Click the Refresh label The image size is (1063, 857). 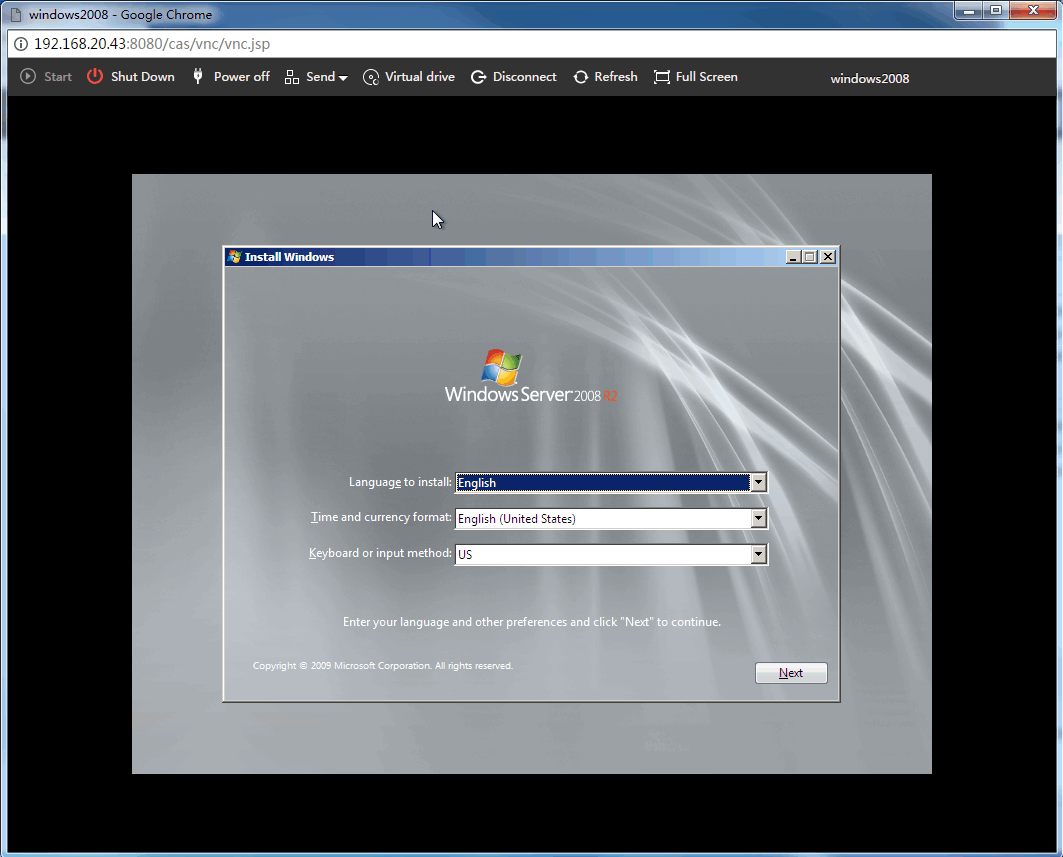click(616, 77)
